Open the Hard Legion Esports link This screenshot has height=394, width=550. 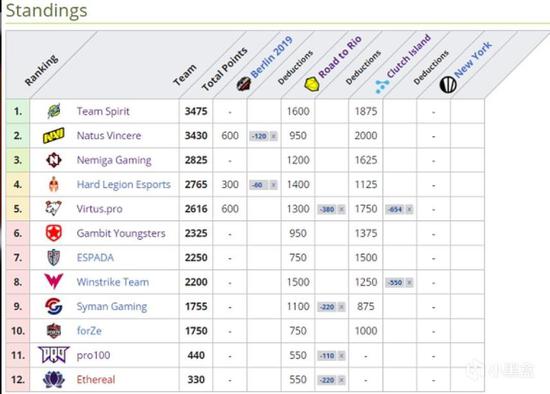click(x=124, y=185)
